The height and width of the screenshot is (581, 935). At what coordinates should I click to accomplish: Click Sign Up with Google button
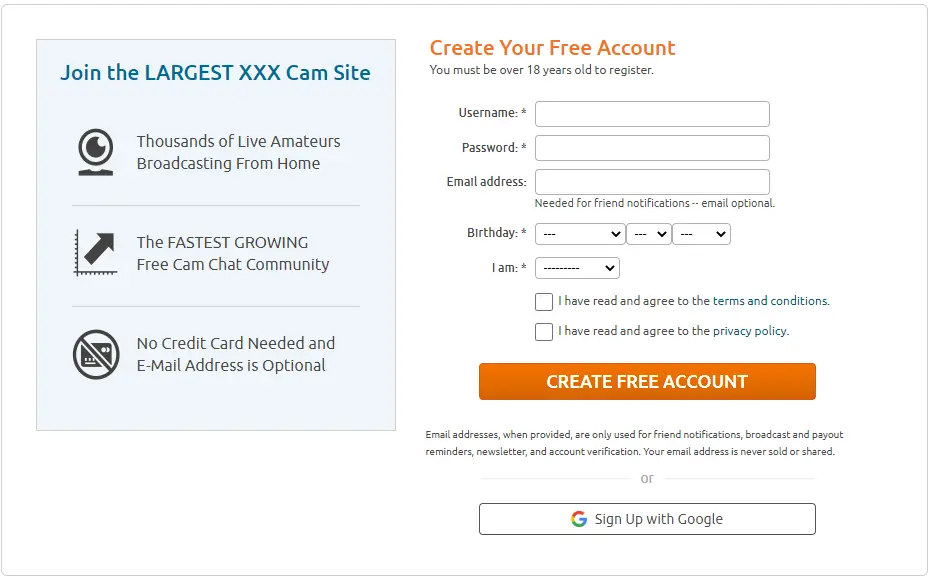point(647,519)
